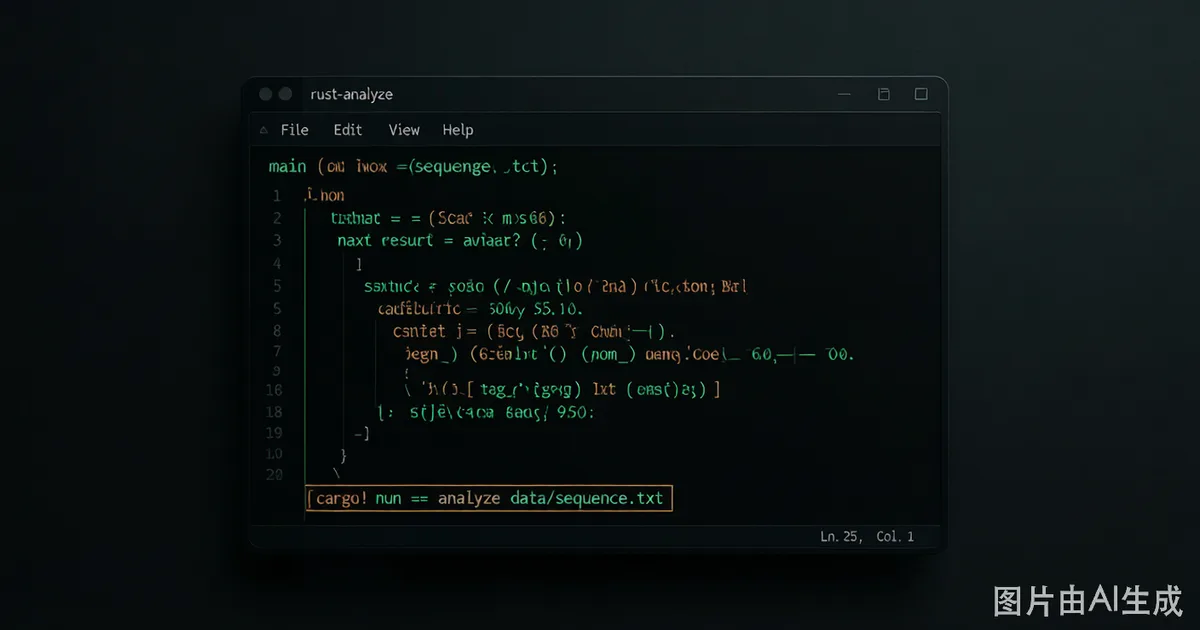The image size is (1200, 630).
Task: Click the Col. 1 status indicator
Action: [895, 537]
